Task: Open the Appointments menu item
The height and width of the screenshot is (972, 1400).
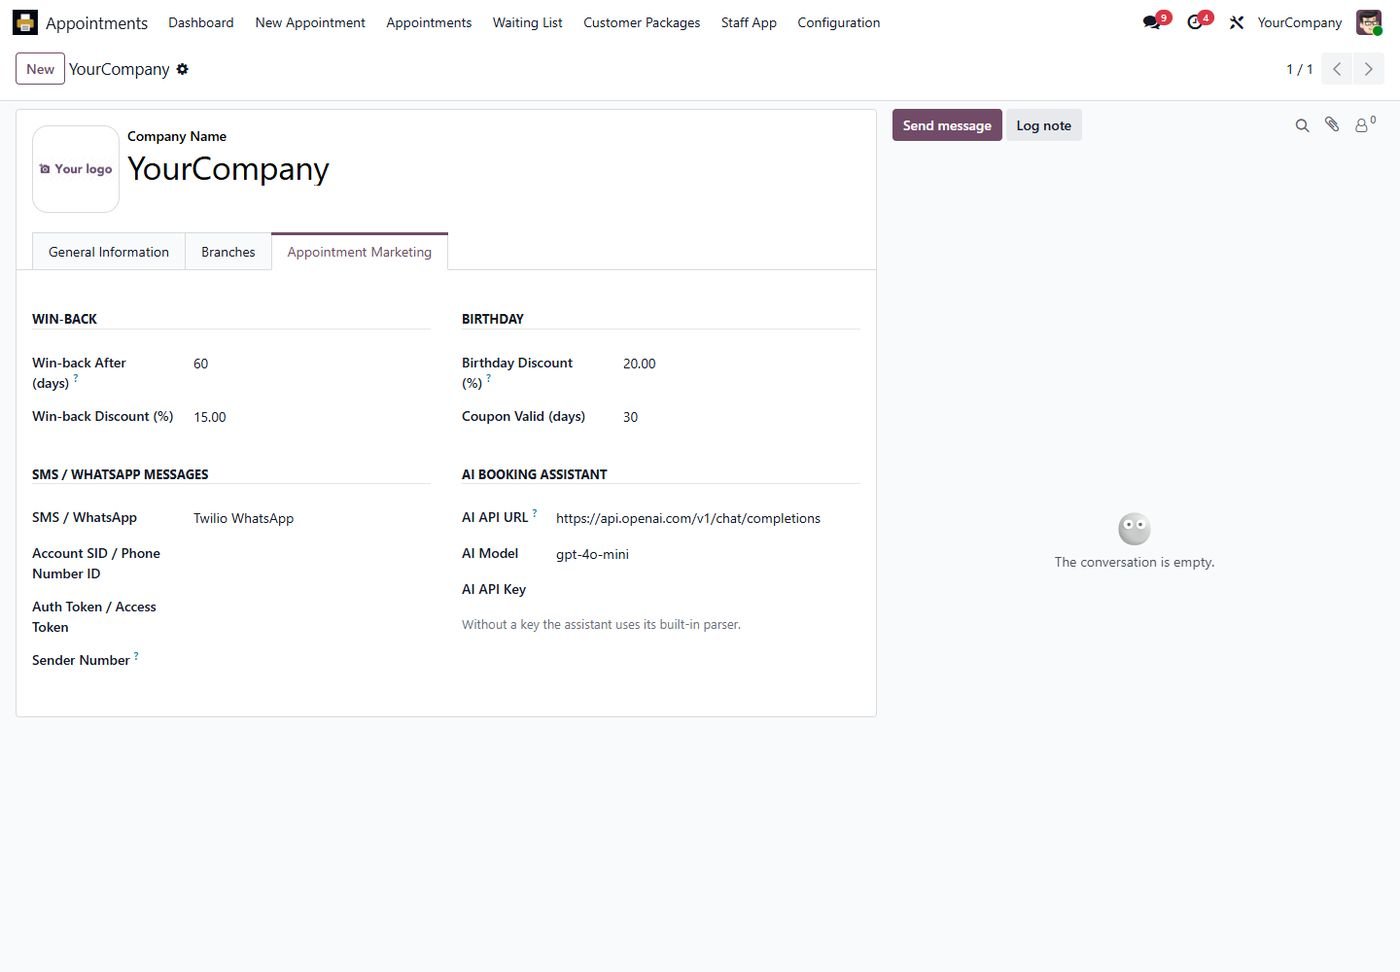Action: tap(428, 22)
